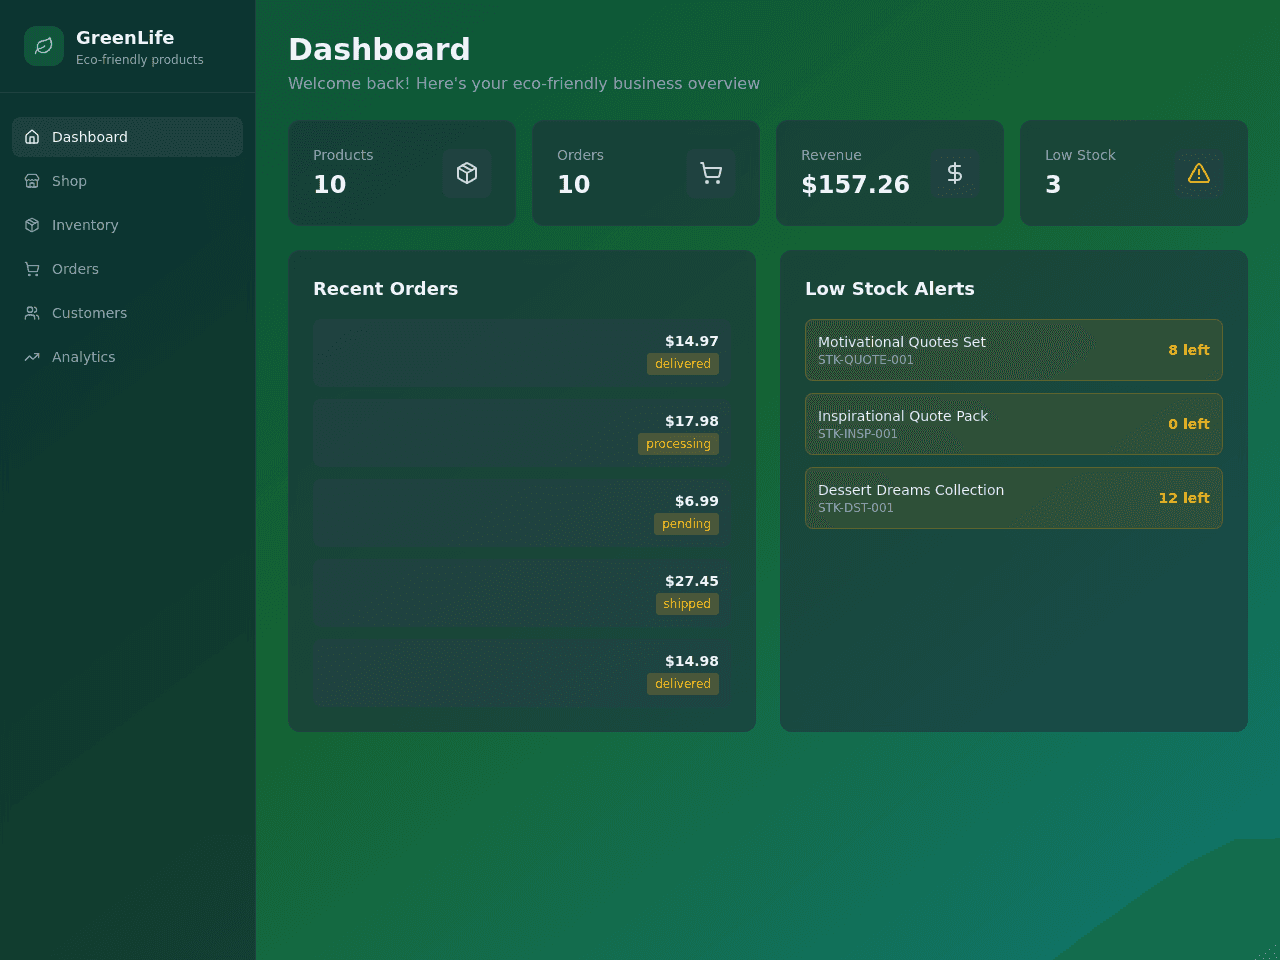Click the Products card package icon

coord(467,173)
